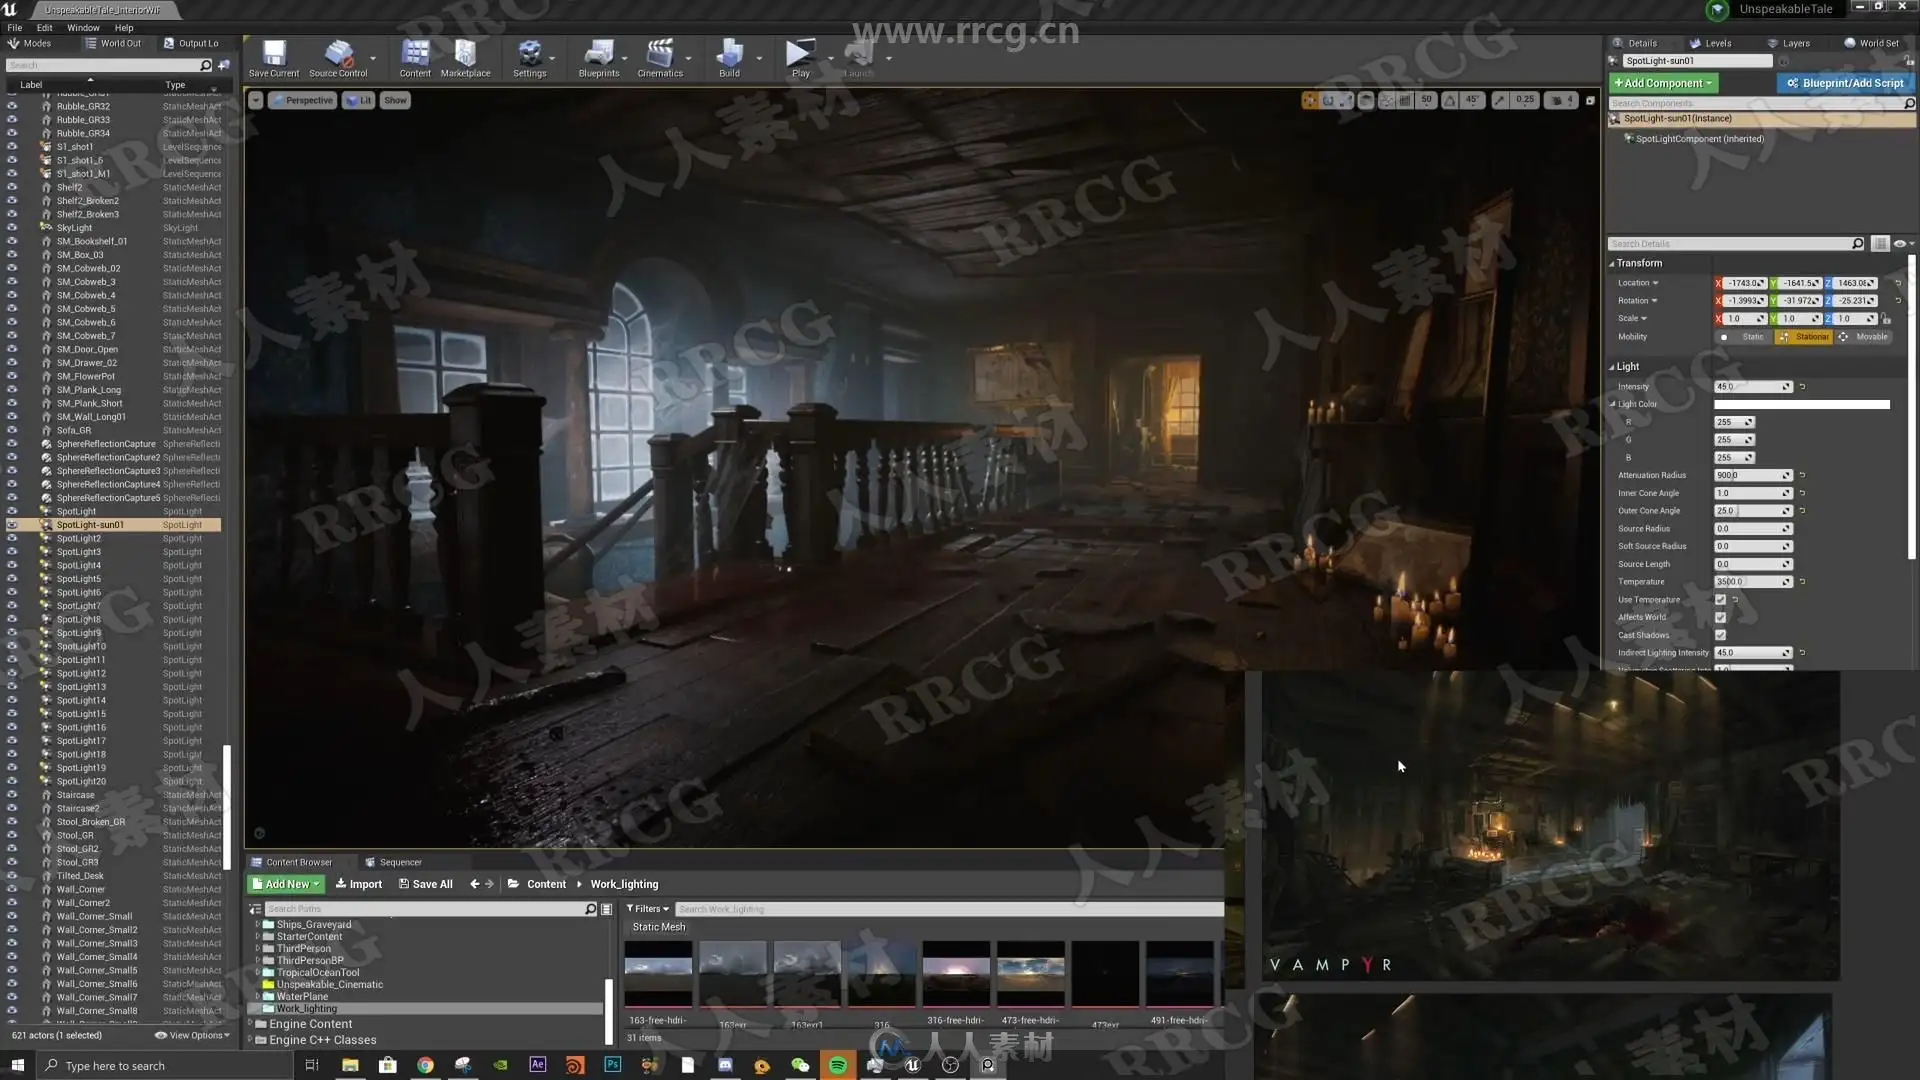This screenshot has width=1920, height=1080.
Task: Click the Settings gear toolbar icon
Action: coord(529,55)
